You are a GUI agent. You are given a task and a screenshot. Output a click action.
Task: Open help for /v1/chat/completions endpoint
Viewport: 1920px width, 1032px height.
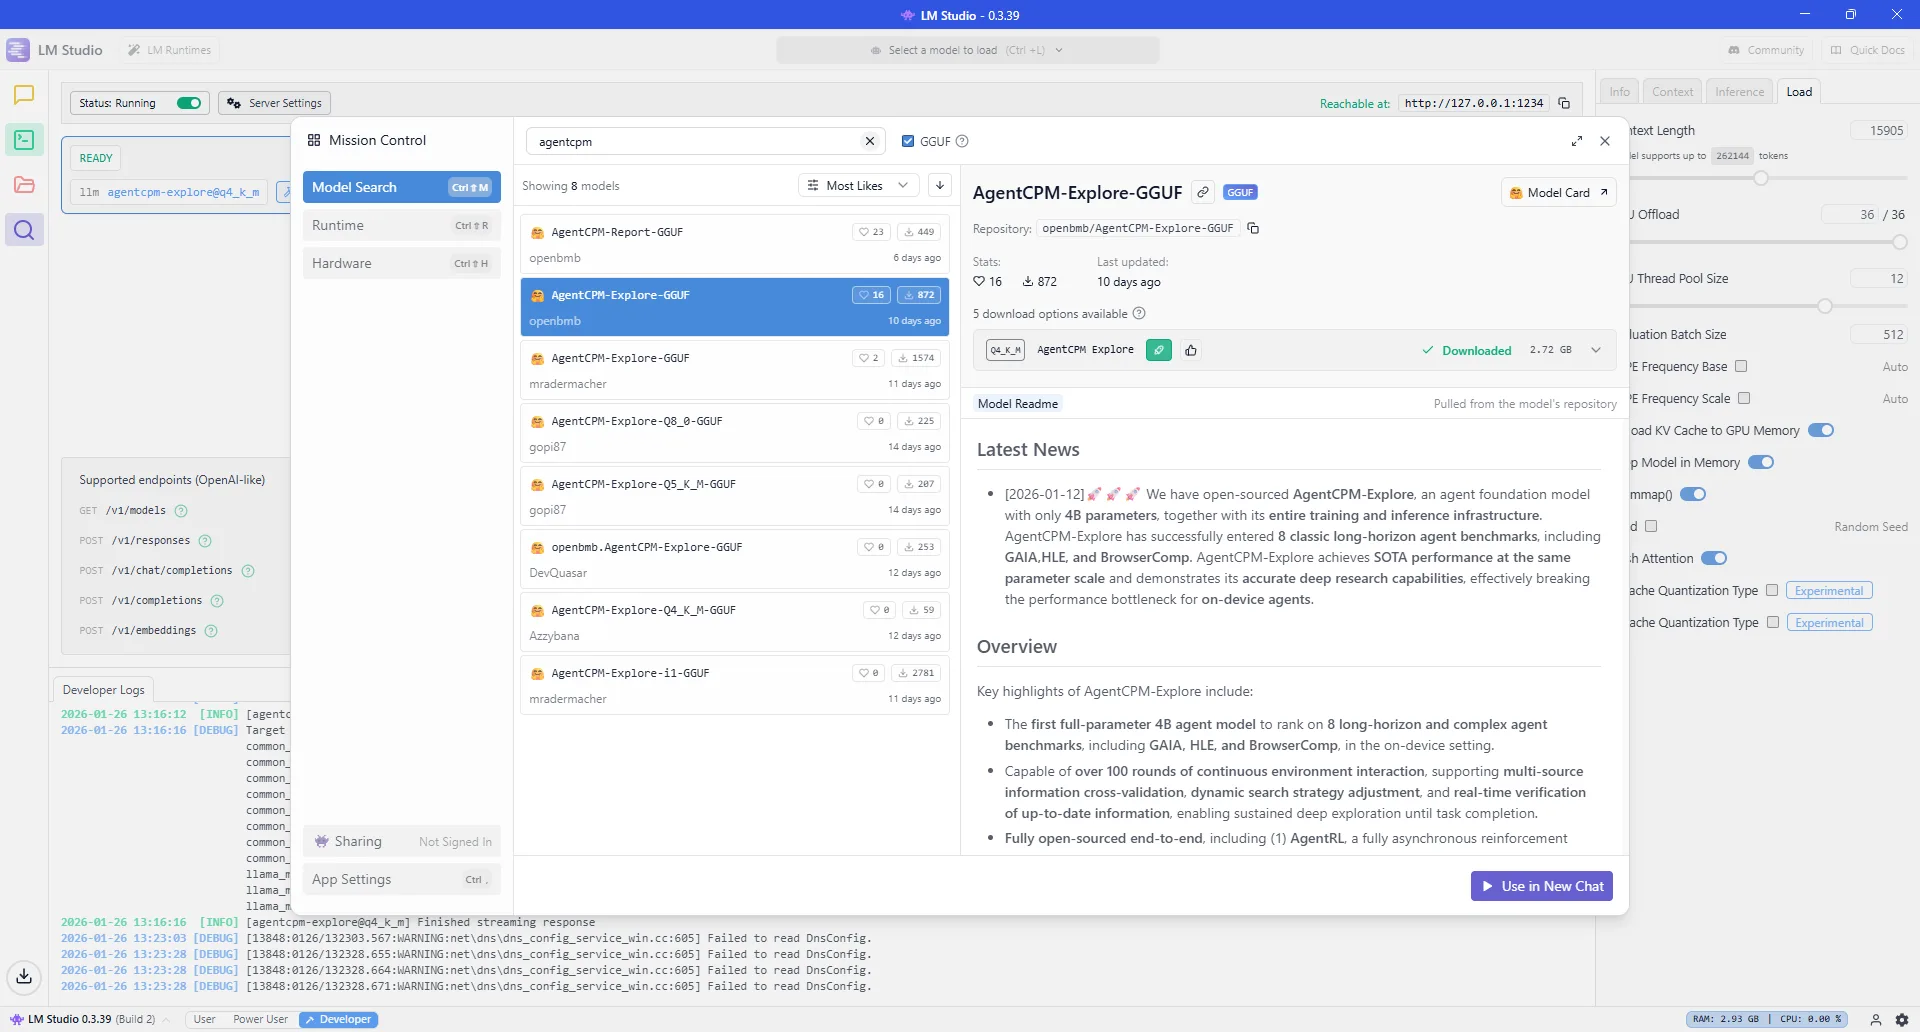click(x=248, y=570)
